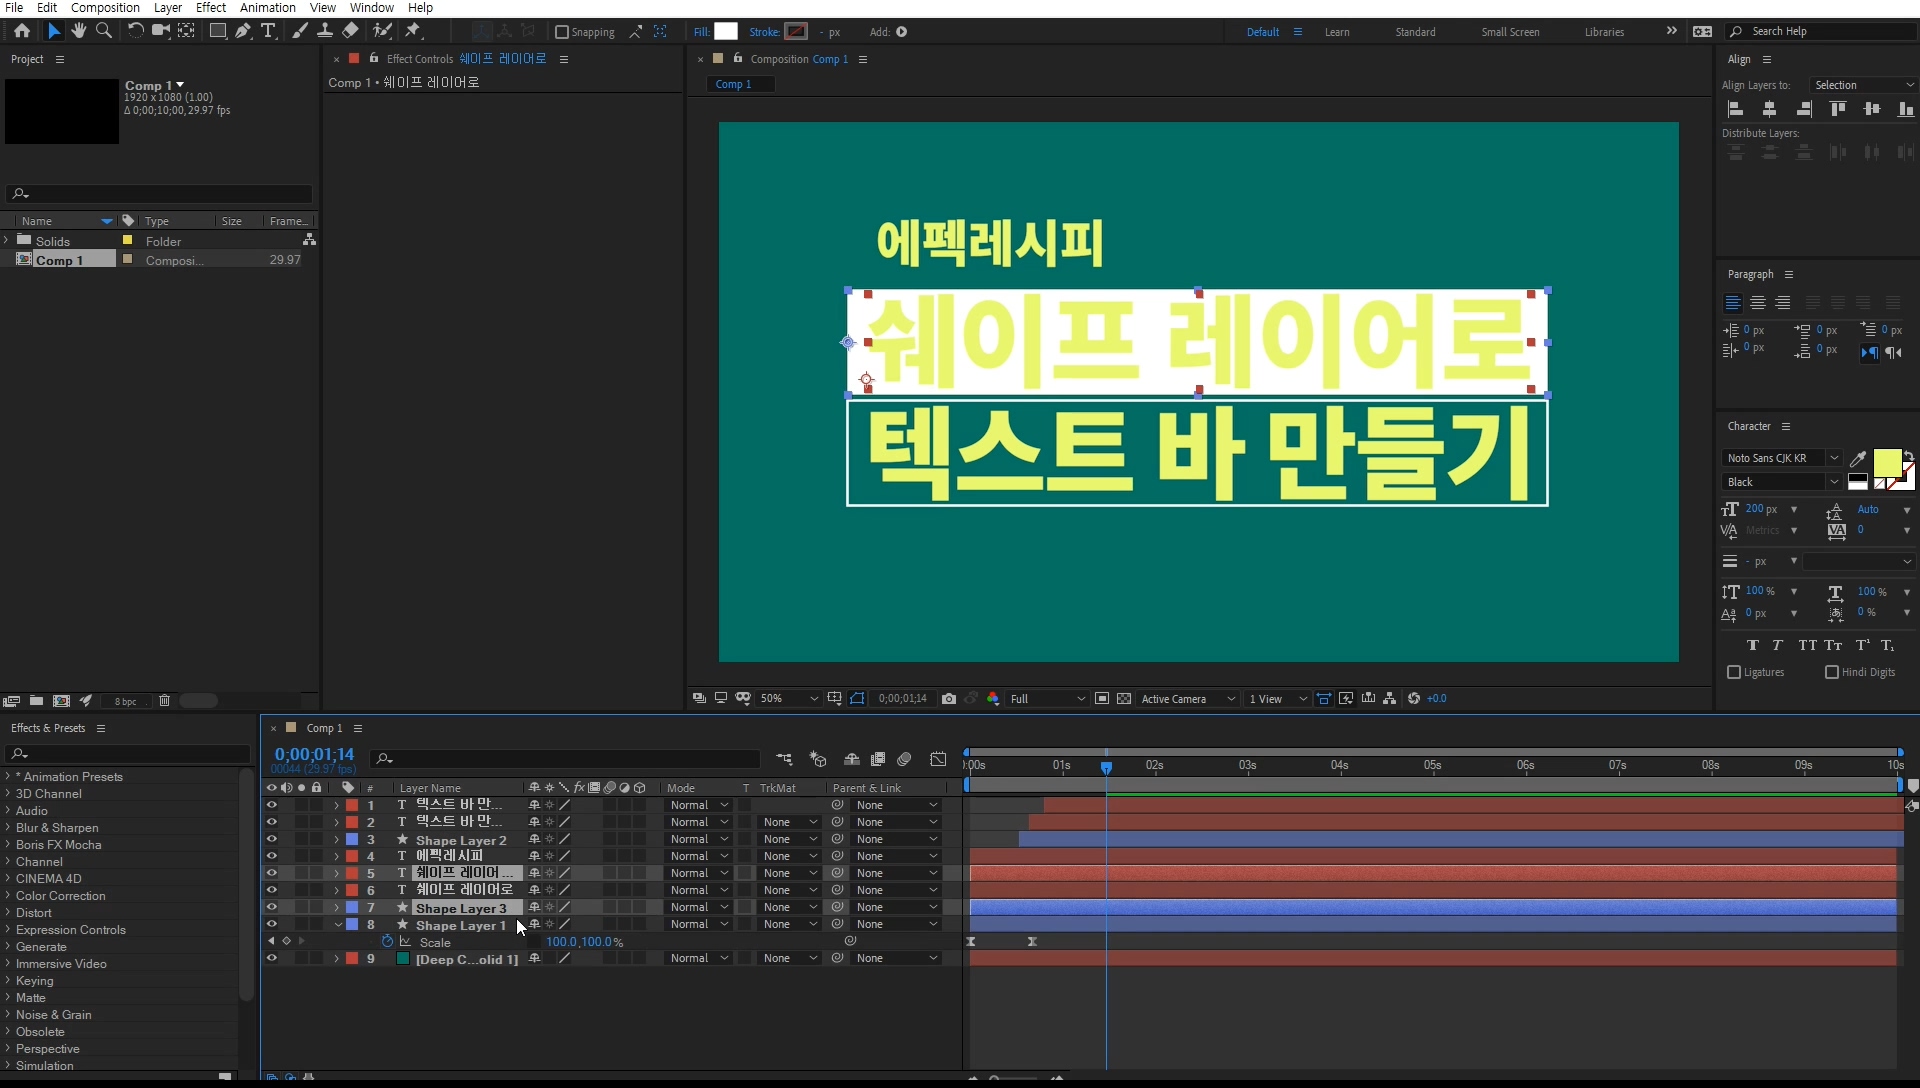This screenshot has width=1920, height=1088.
Task: Take snapshot with camera icon
Action: (948, 698)
